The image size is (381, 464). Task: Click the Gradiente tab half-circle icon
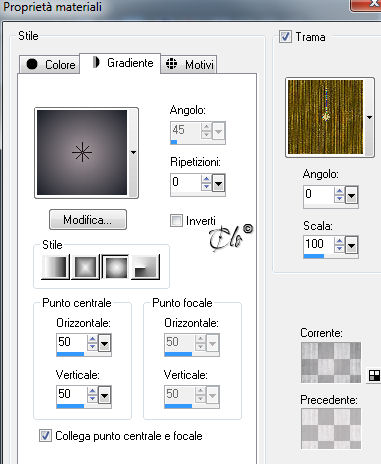click(96, 62)
